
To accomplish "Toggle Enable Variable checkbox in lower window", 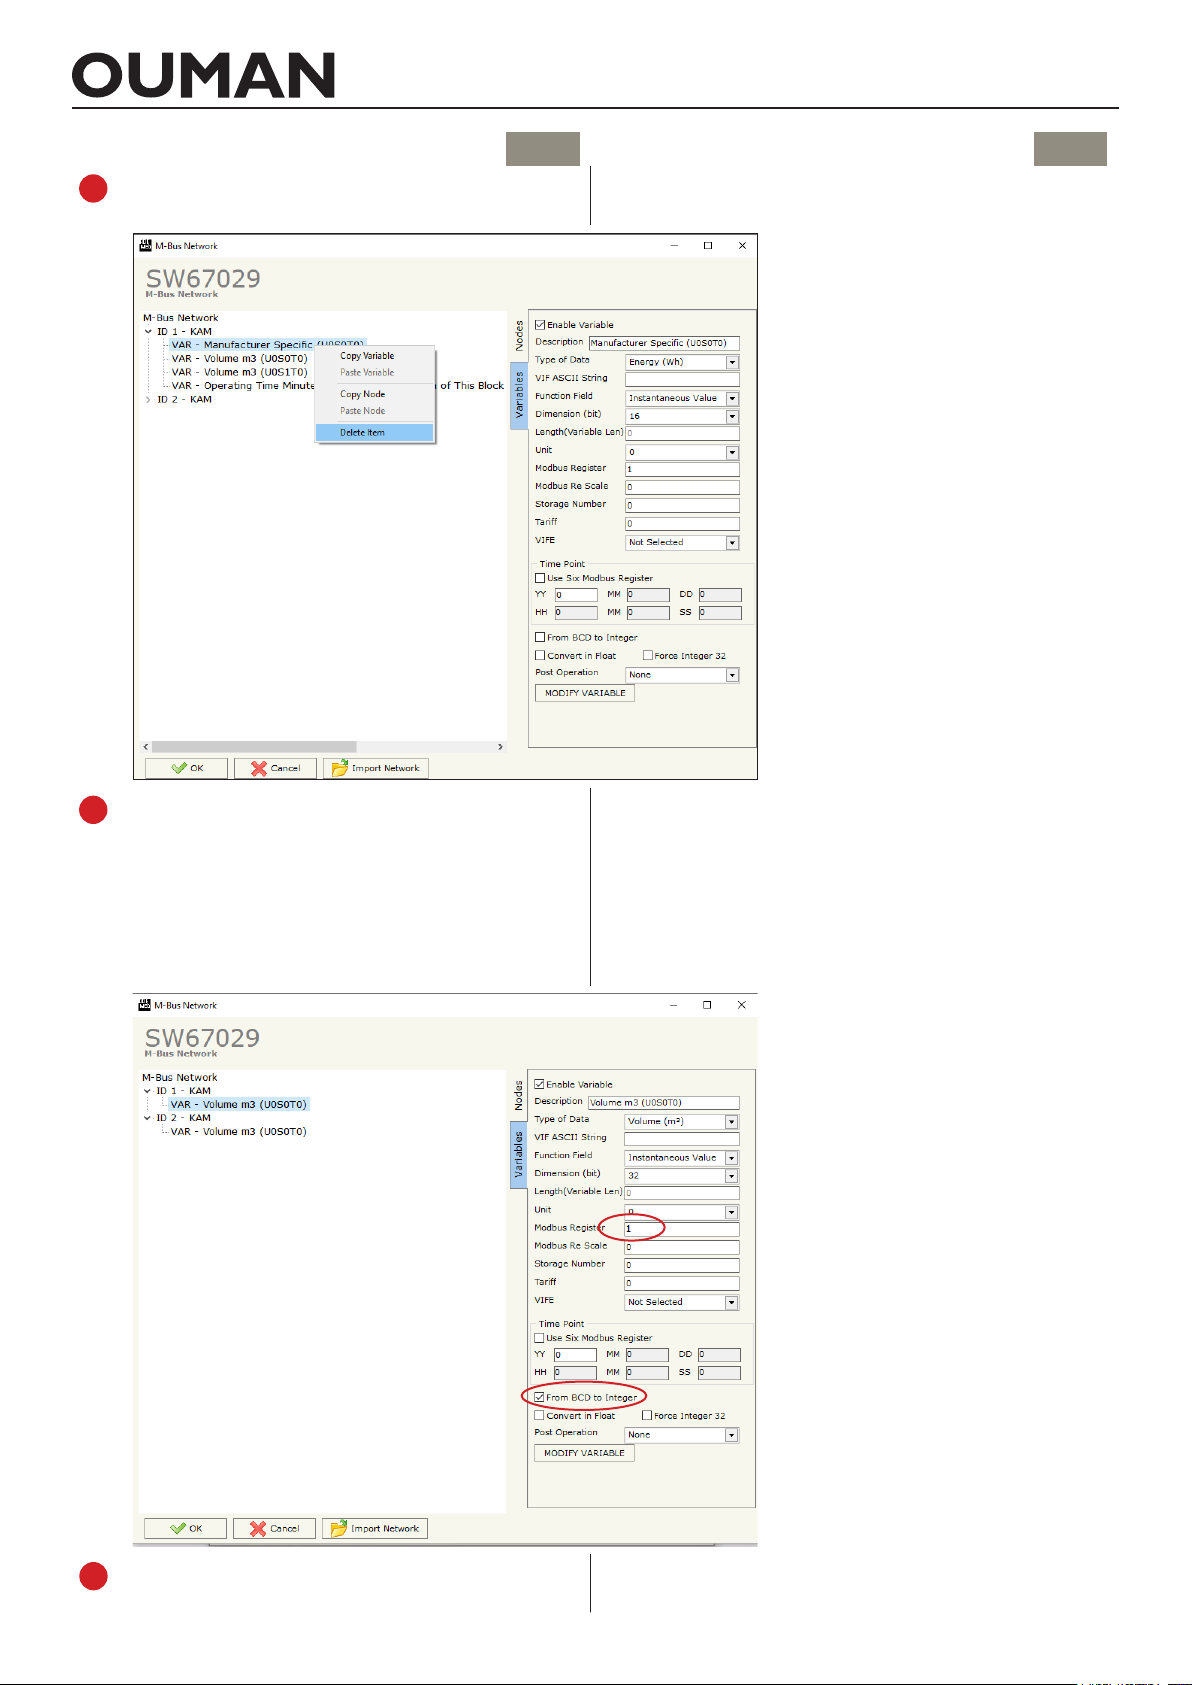I will point(539,1084).
